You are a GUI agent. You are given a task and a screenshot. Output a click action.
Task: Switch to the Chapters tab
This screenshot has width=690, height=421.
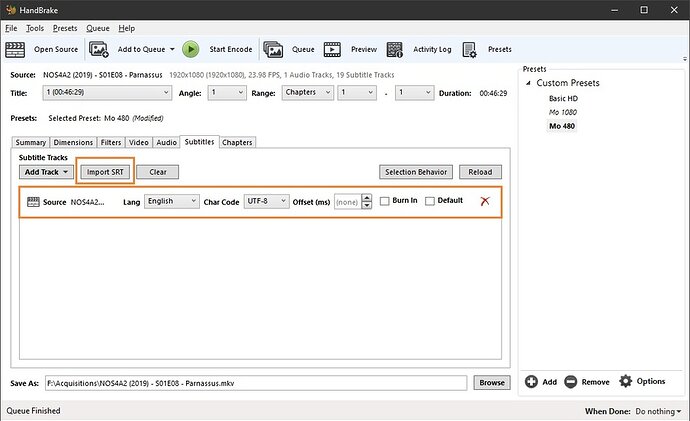[x=237, y=143]
